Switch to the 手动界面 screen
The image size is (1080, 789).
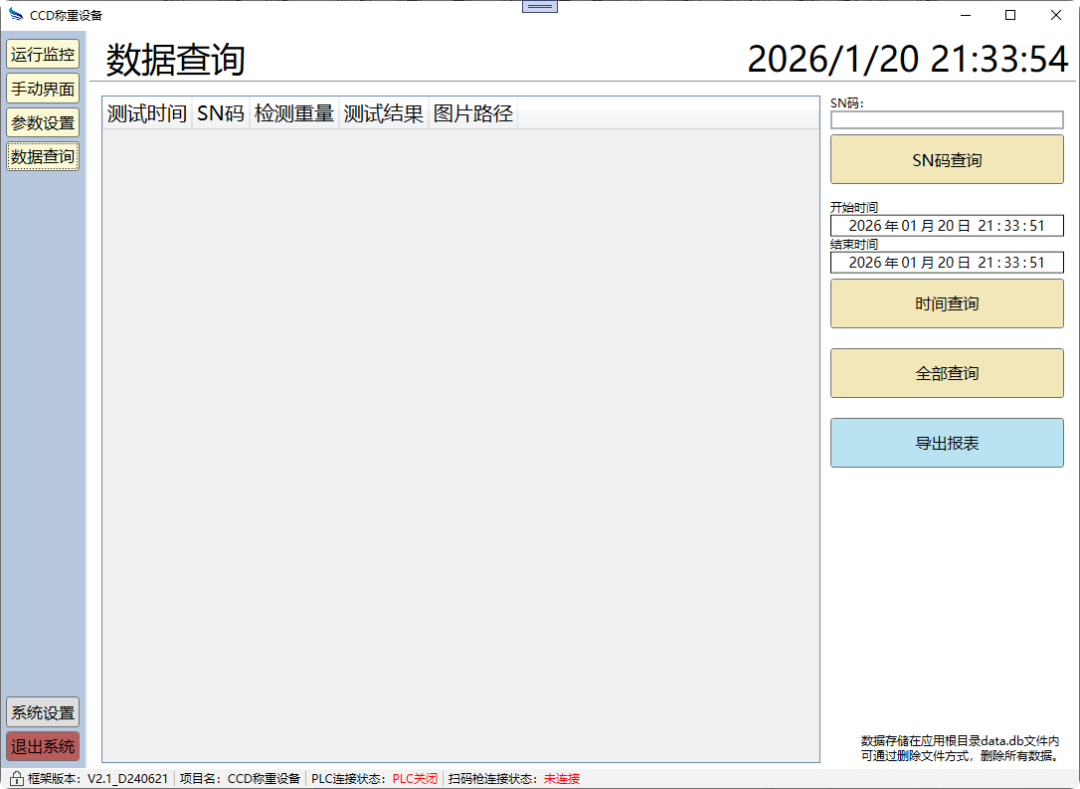click(x=42, y=88)
